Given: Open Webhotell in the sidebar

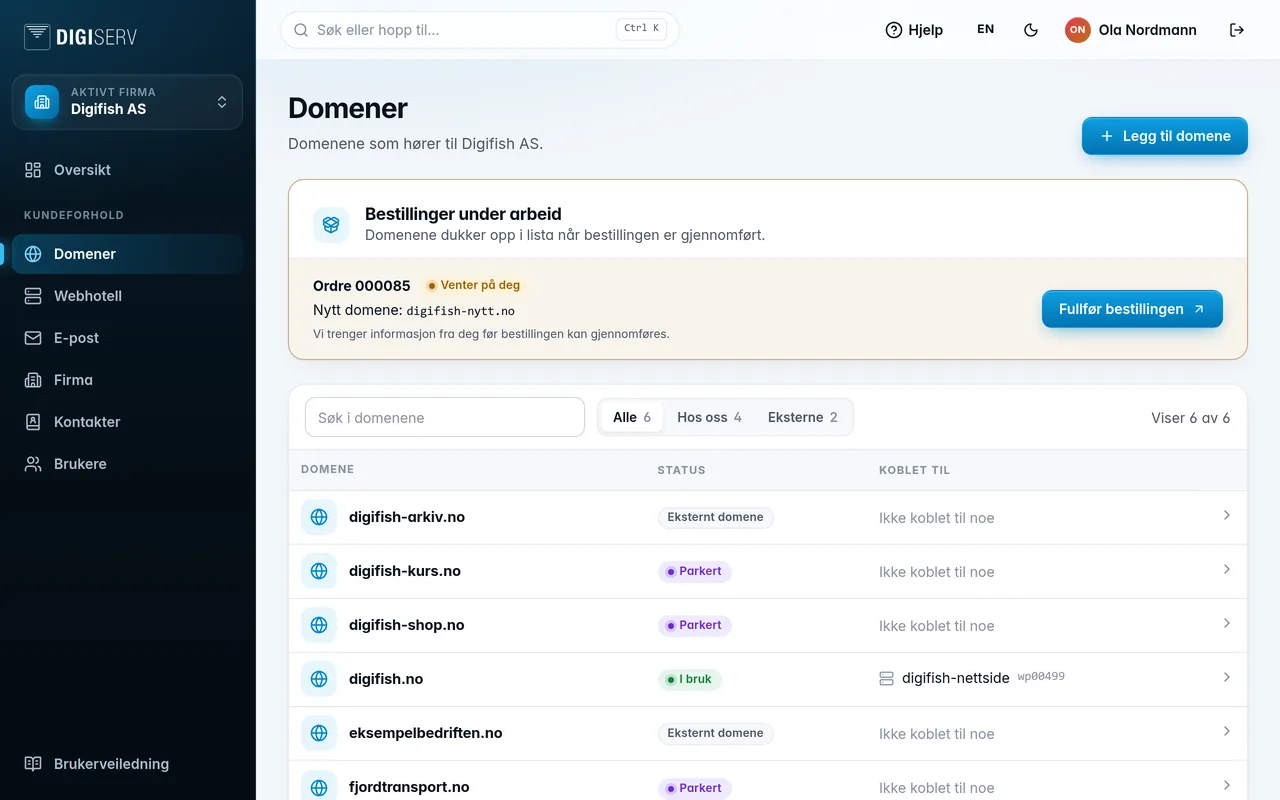Looking at the screenshot, I should 127,296.
